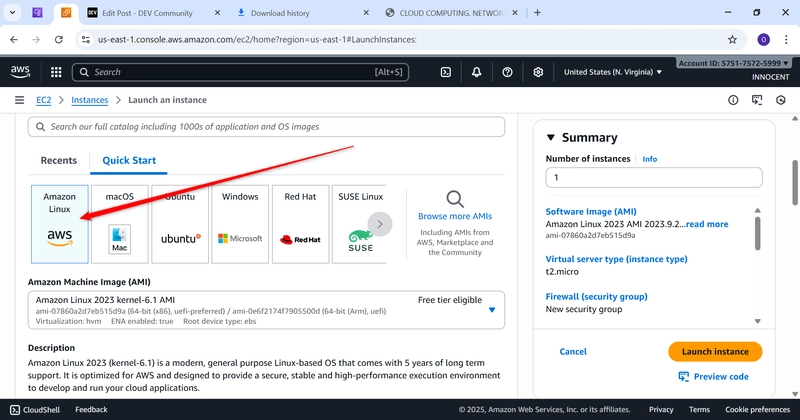View site information icon in address bar
The image size is (800, 420).
(x=86, y=39)
